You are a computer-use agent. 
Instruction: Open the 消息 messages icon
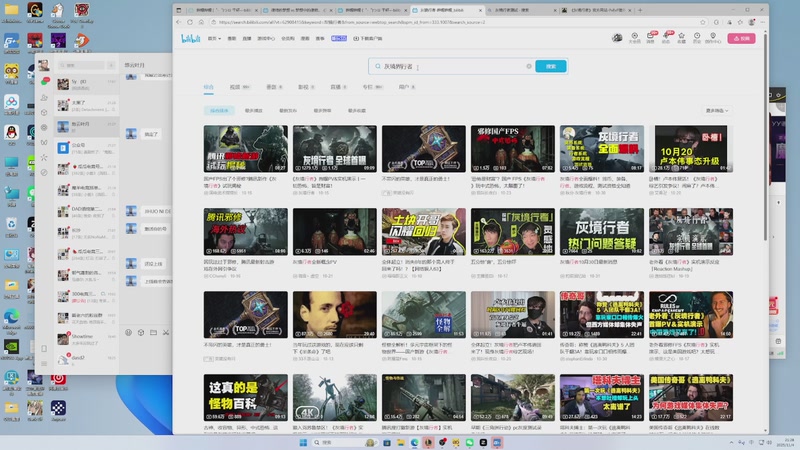click(651, 38)
